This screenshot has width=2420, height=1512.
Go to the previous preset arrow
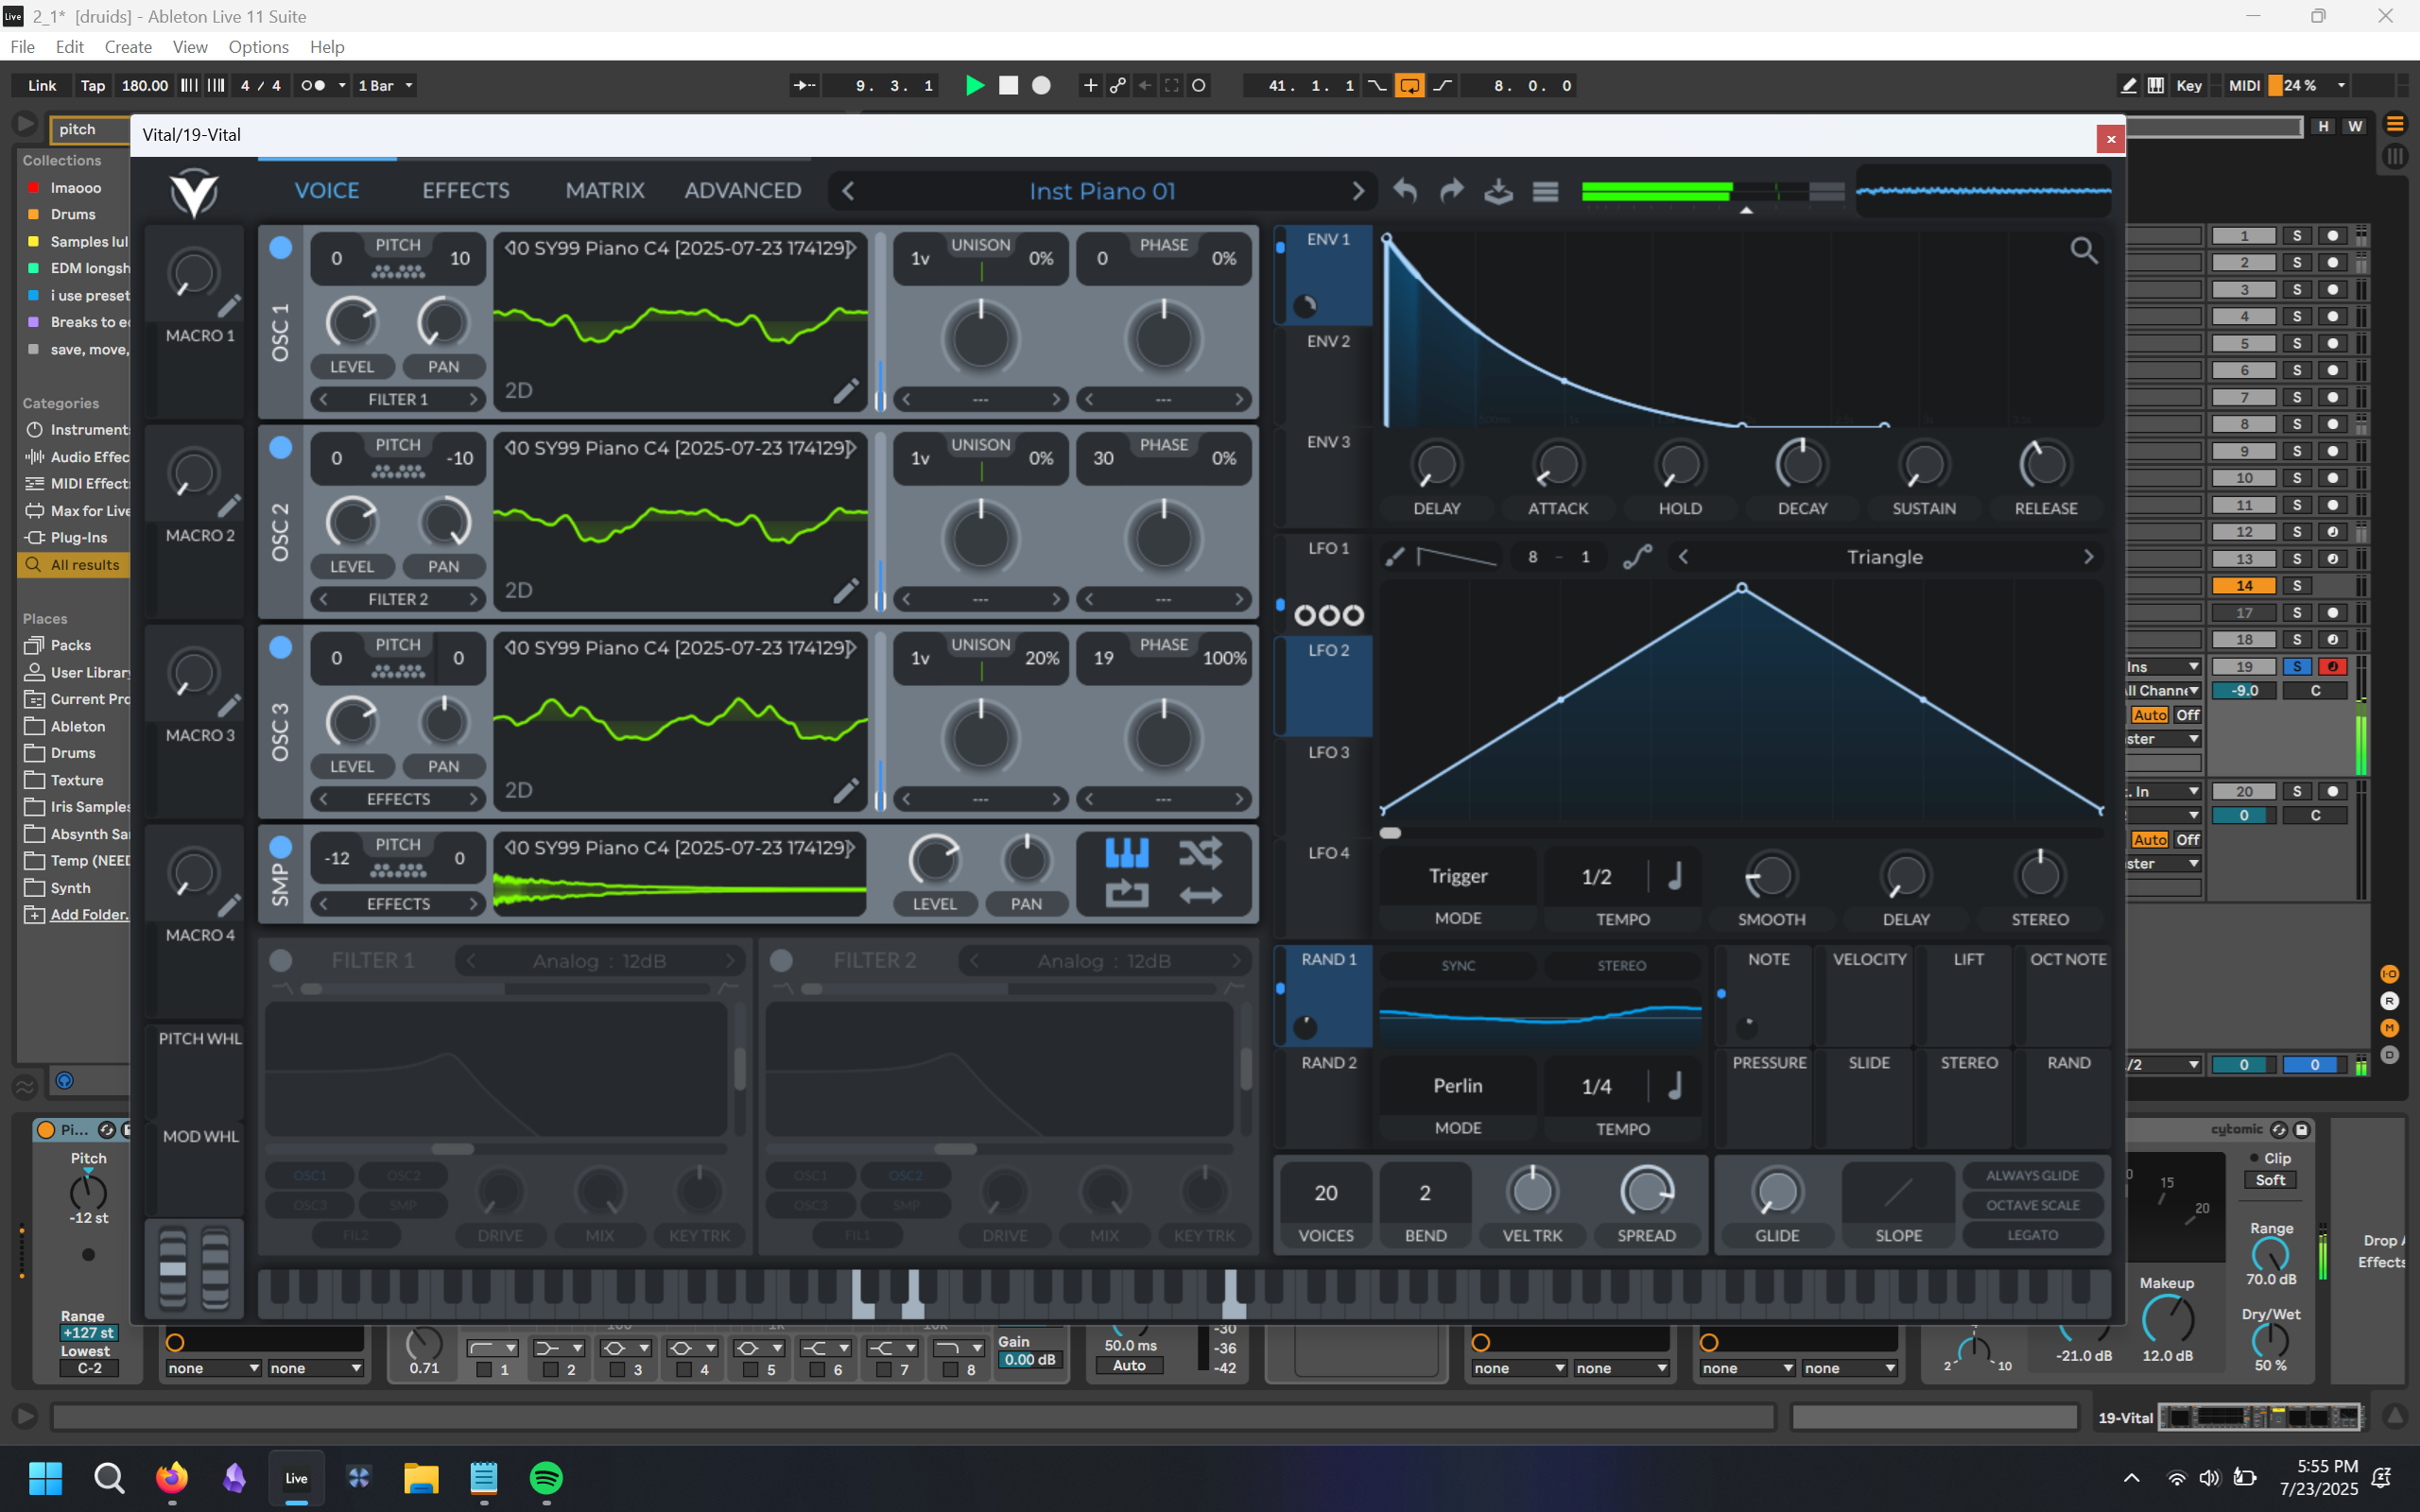coord(848,191)
